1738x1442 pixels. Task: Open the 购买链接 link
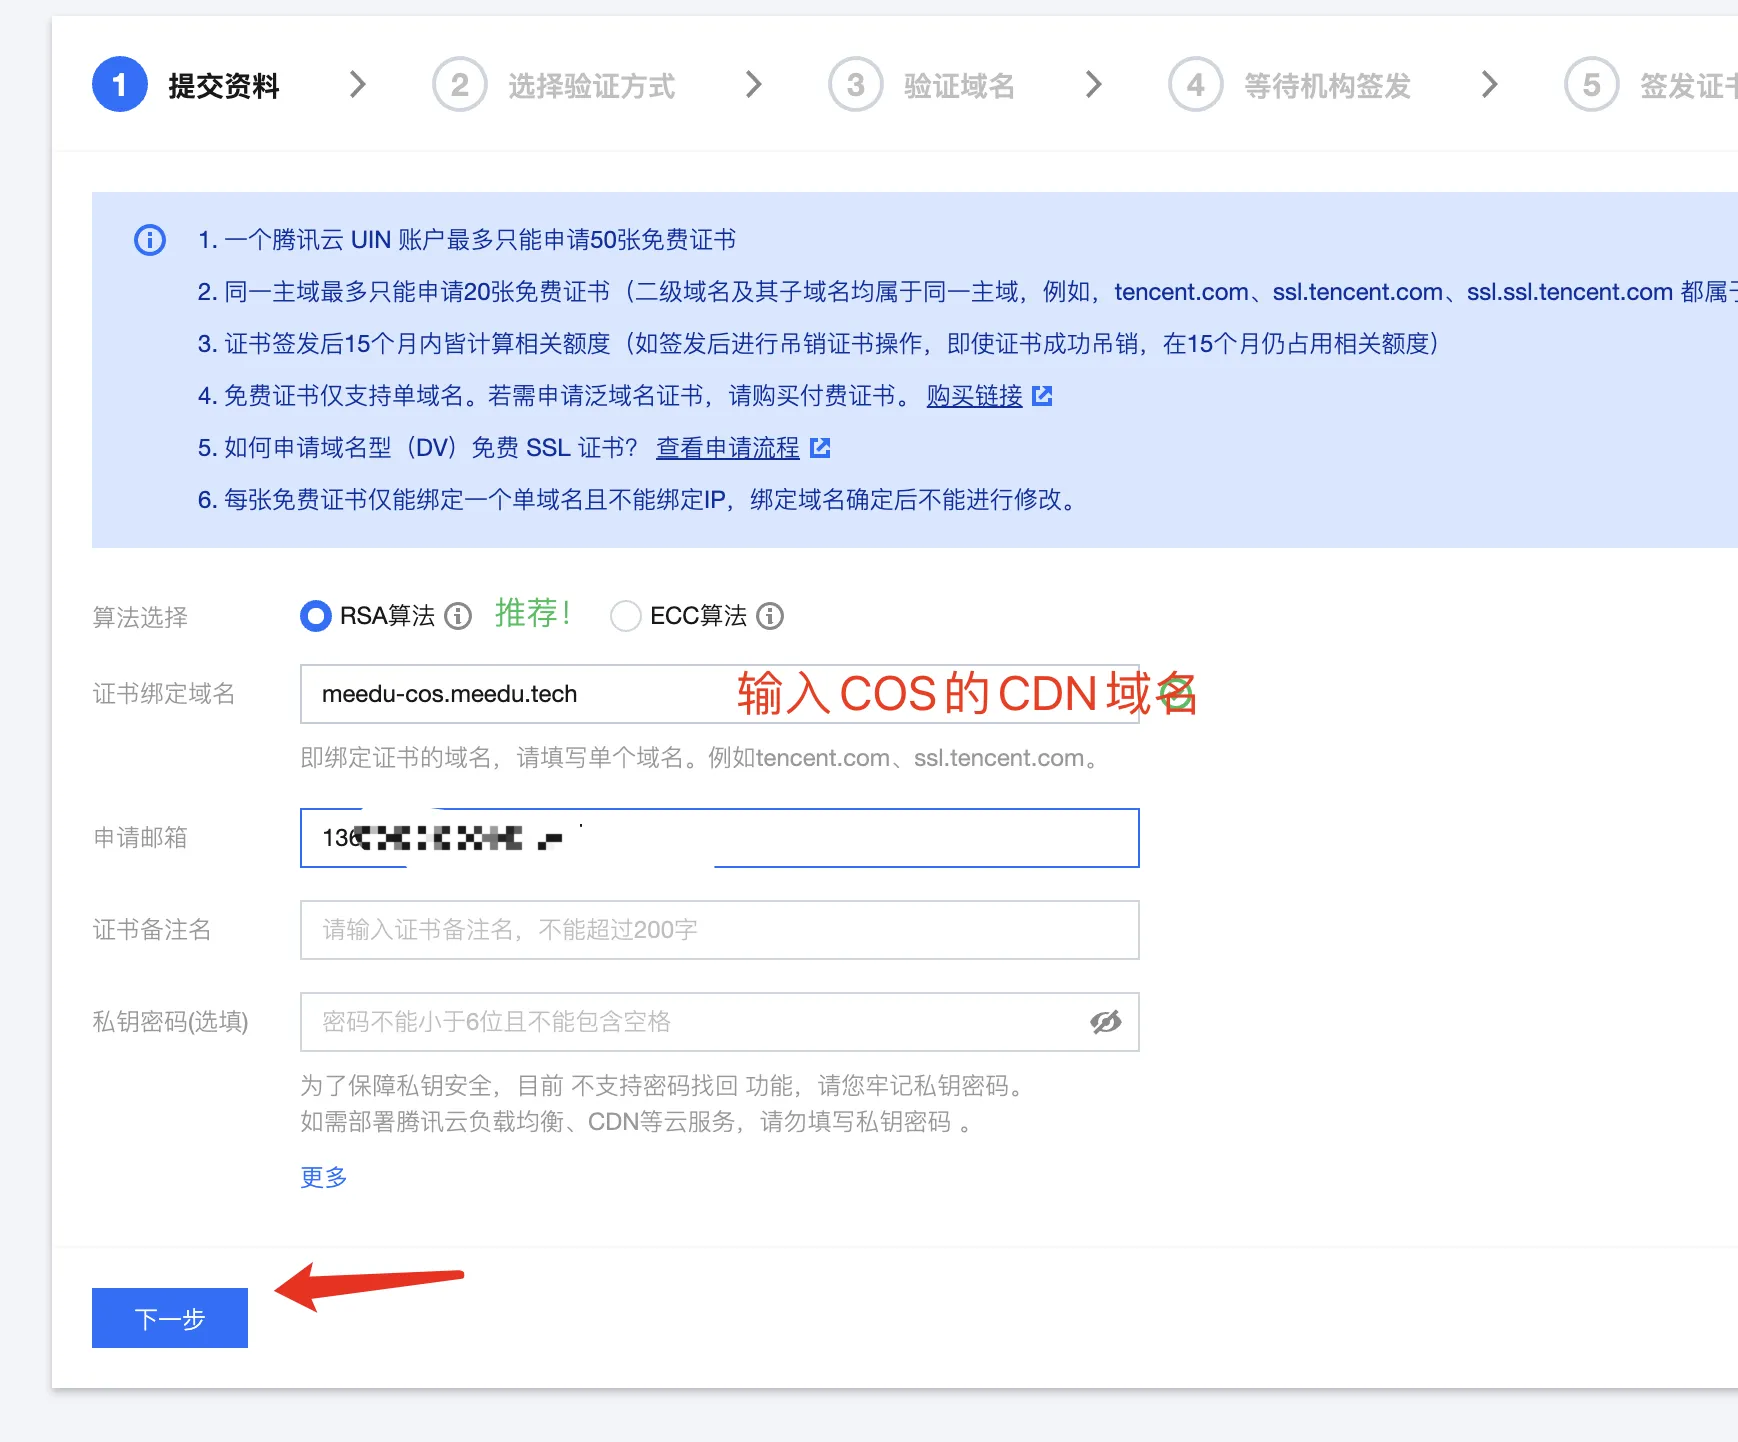tap(974, 396)
